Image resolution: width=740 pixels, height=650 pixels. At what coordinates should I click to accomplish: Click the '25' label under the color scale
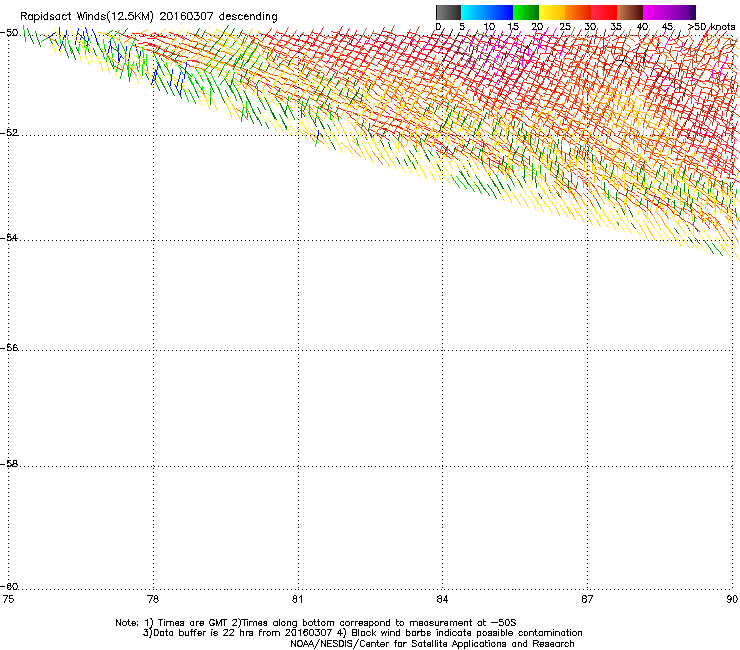point(565,27)
